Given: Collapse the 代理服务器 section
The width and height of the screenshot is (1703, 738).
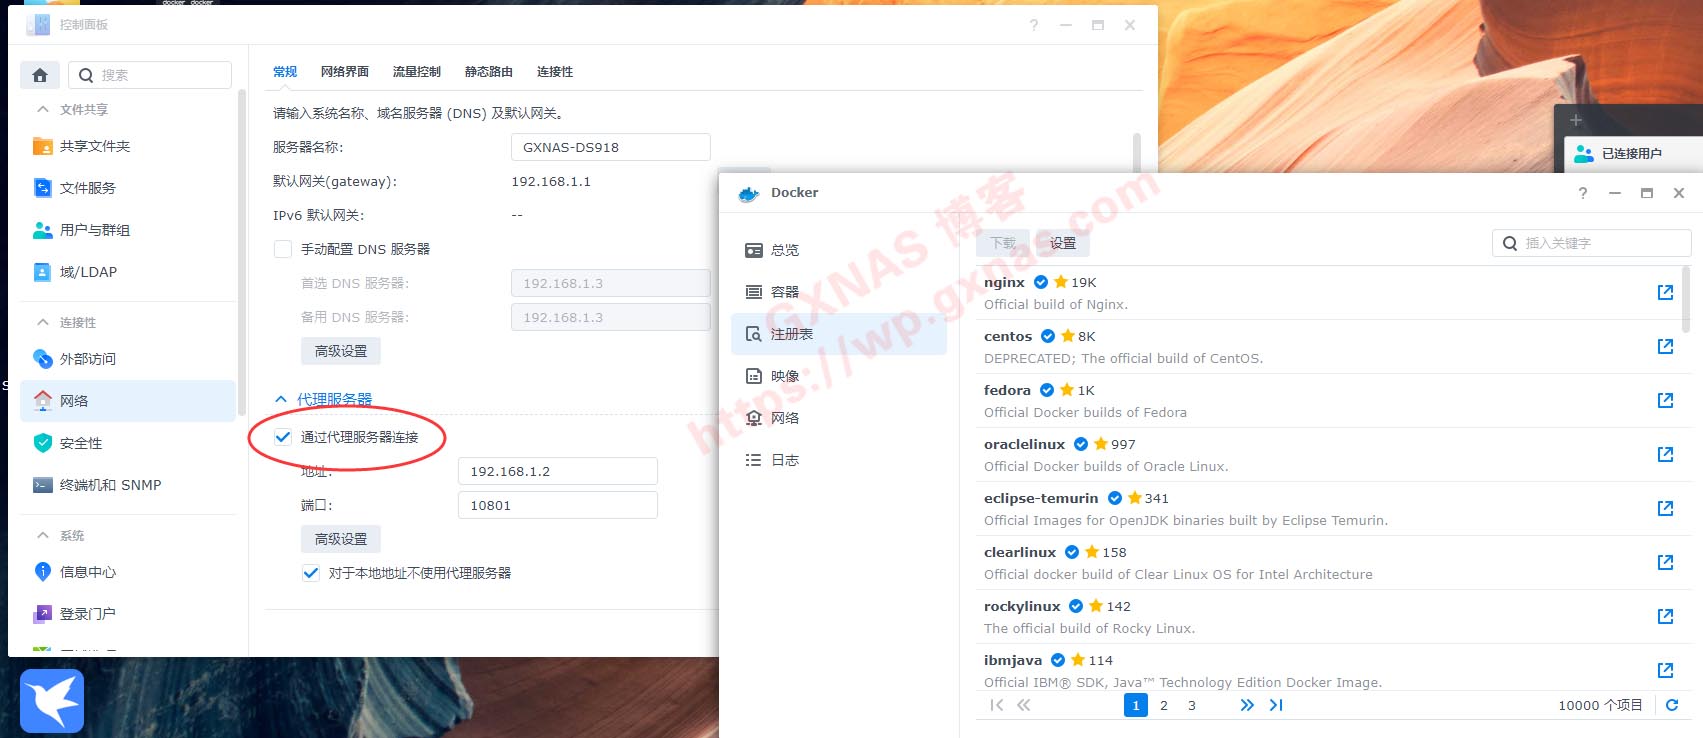Looking at the screenshot, I should tap(281, 399).
